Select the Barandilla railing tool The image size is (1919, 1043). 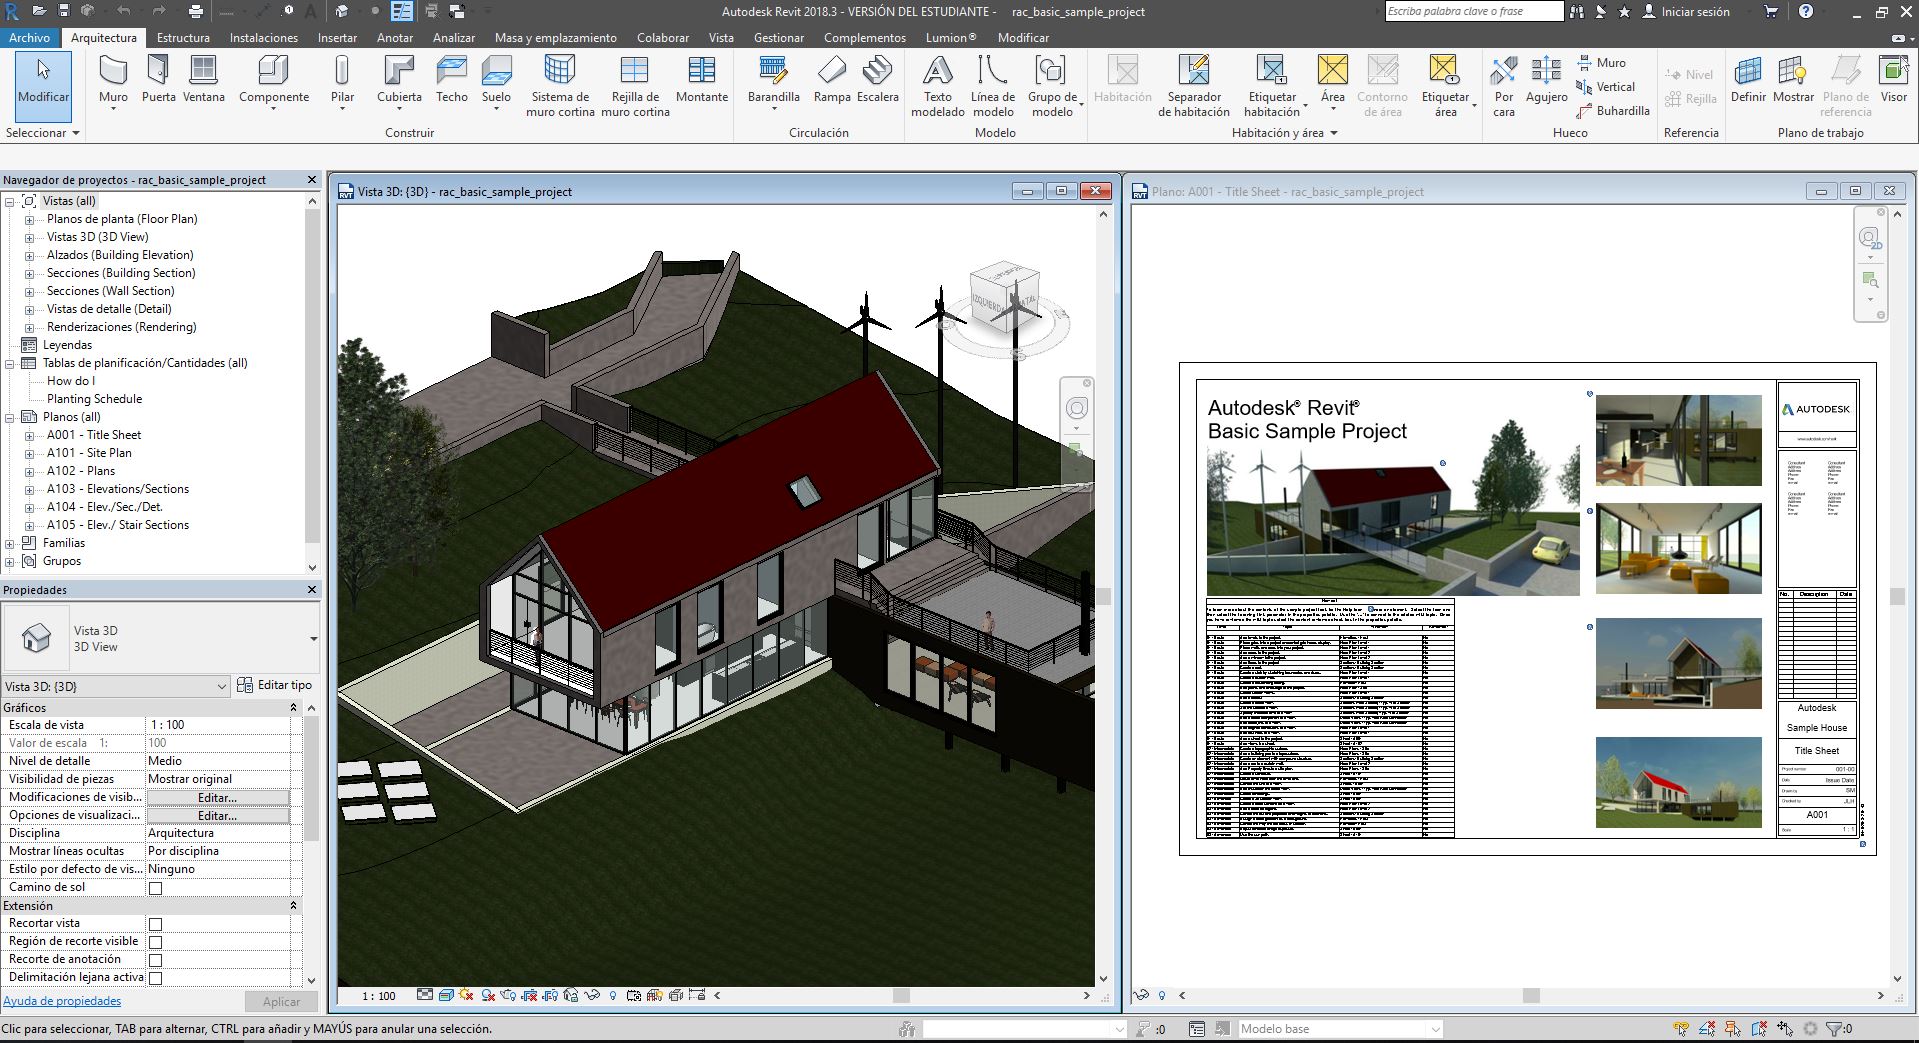(774, 80)
